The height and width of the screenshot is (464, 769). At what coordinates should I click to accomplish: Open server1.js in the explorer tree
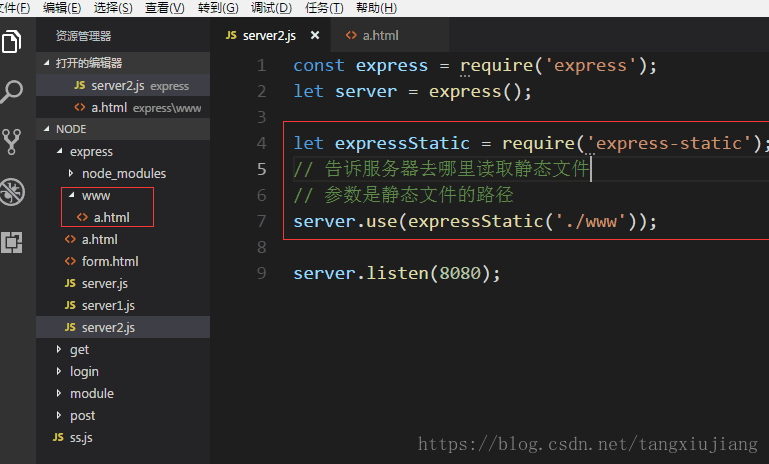[123, 306]
